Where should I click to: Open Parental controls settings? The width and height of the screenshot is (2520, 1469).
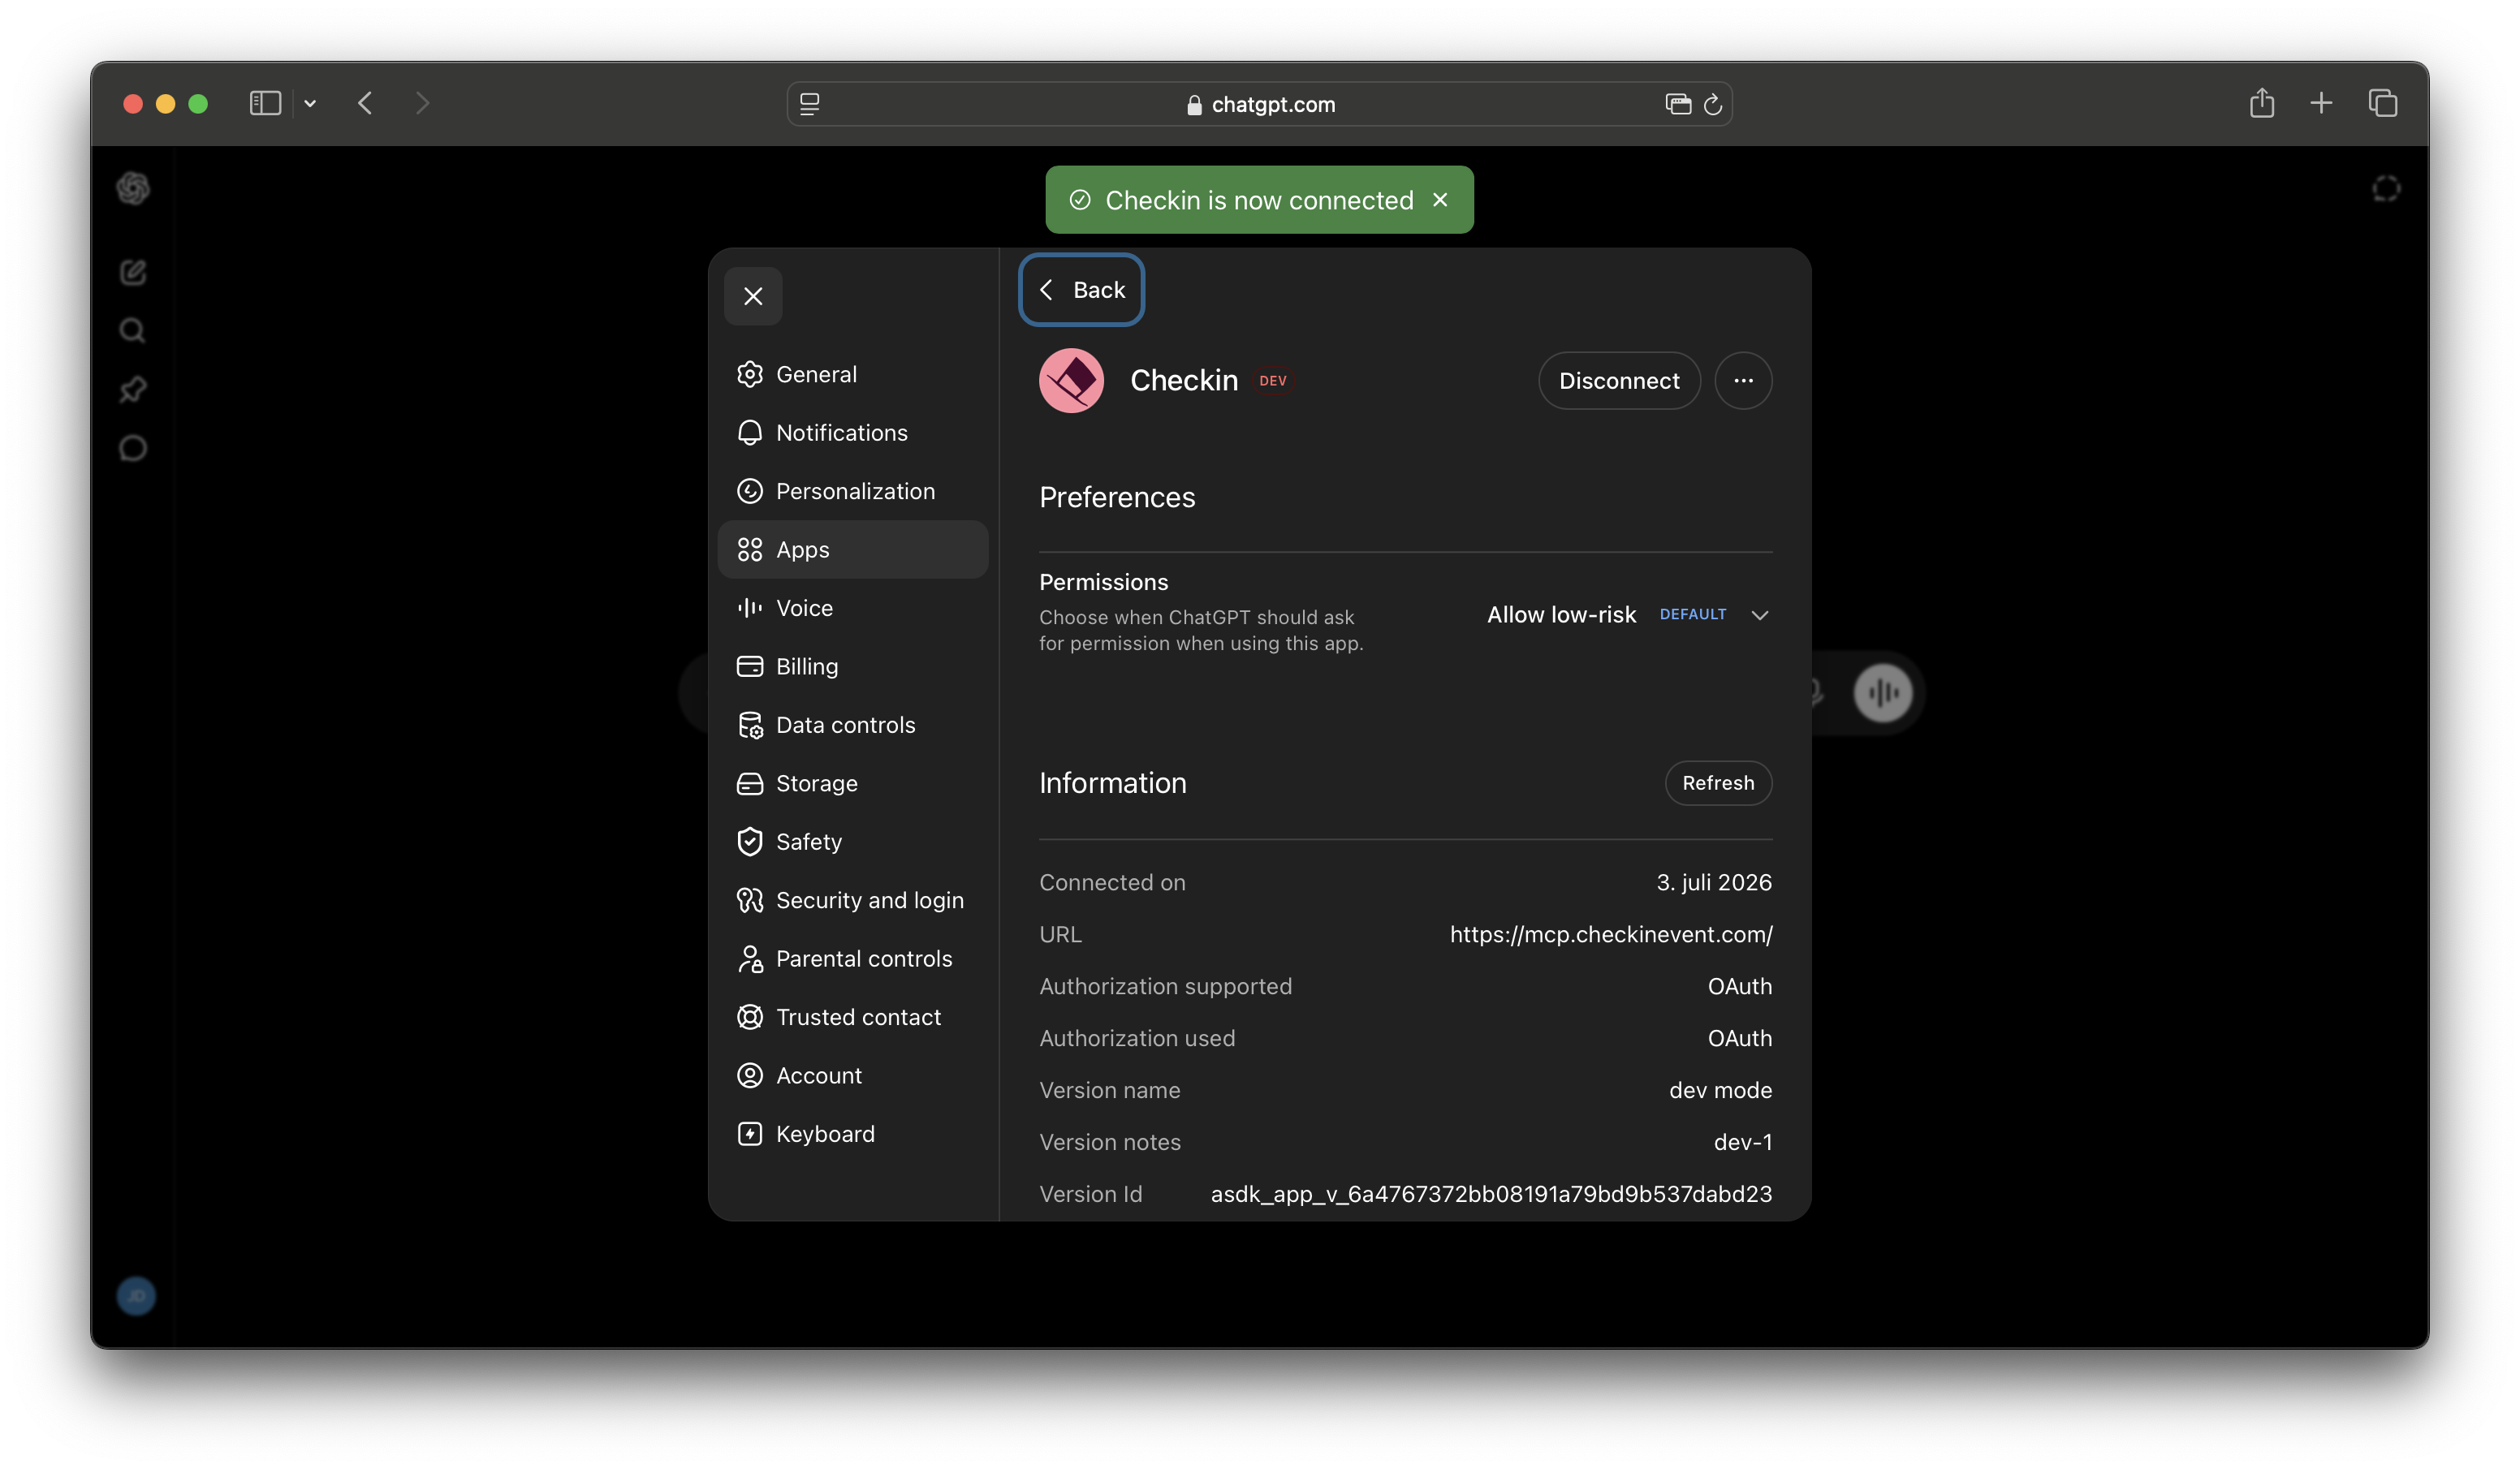tap(853, 959)
